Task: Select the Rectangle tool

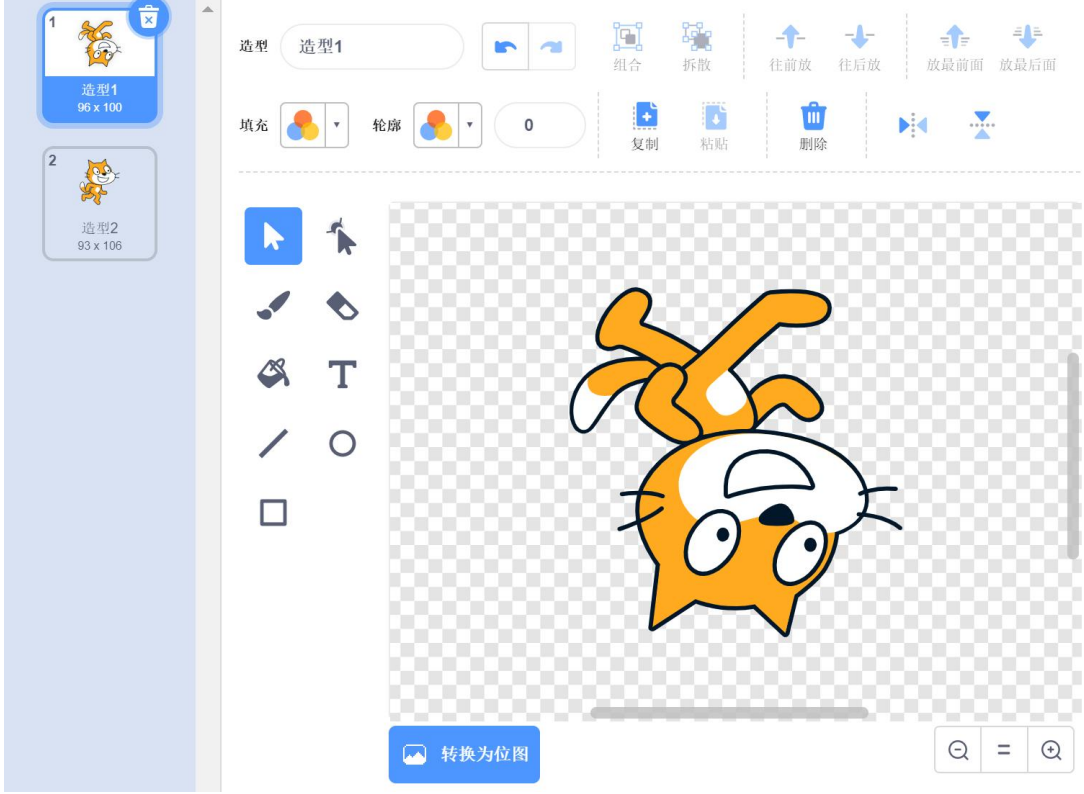Action: click(x=273, y=513)
